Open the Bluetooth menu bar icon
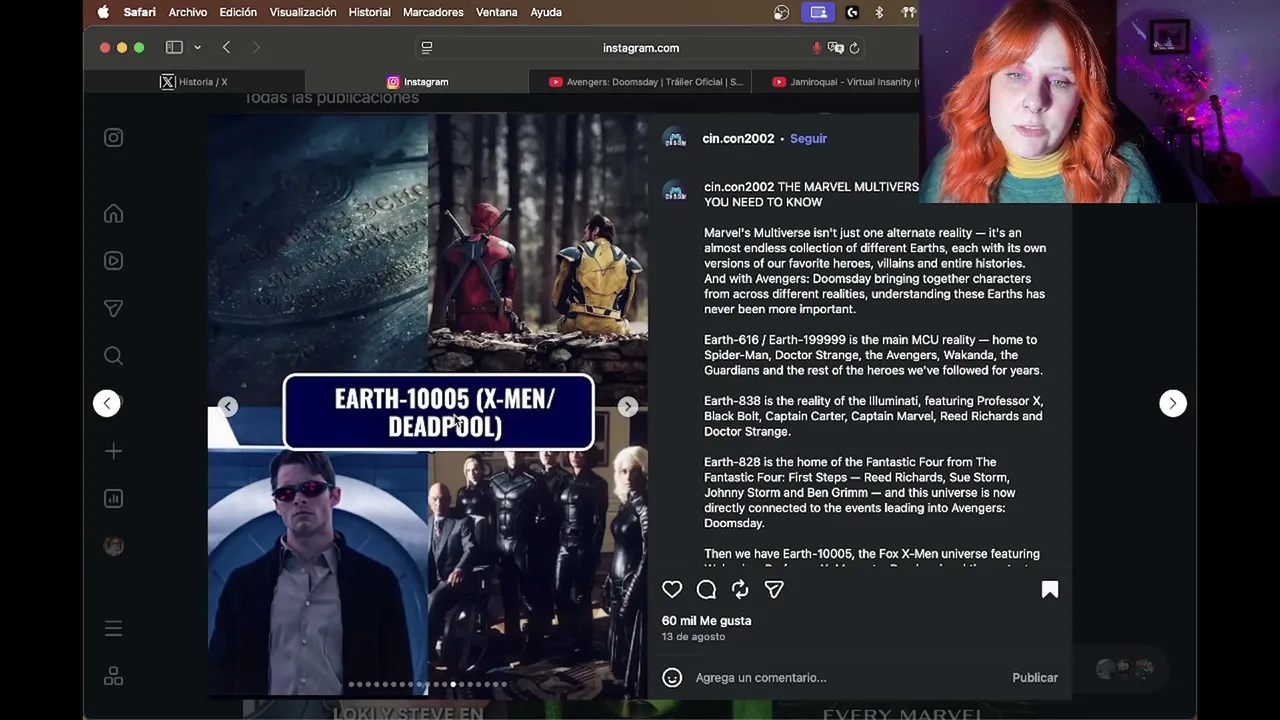Viewport: 1280px width, 720px height. (x=879, y=12)
